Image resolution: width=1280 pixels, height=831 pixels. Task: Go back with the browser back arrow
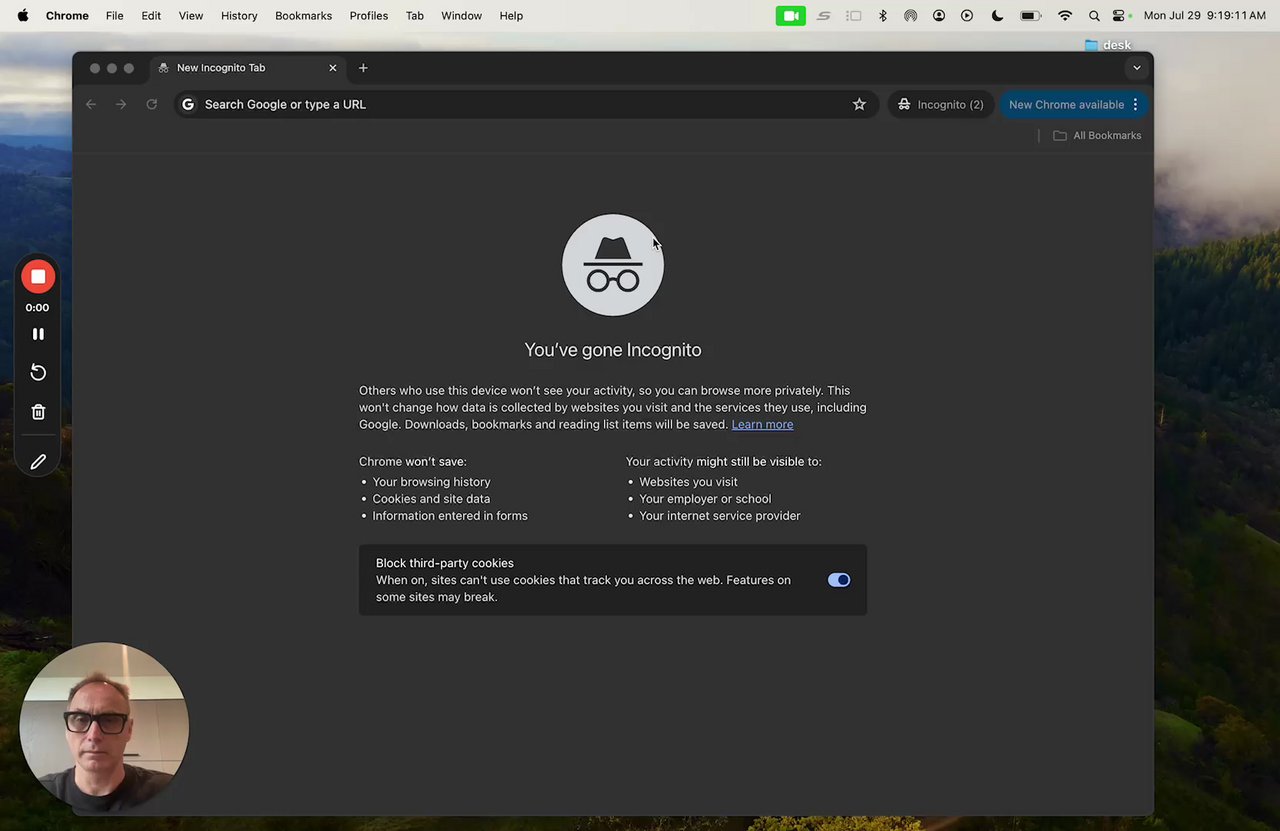tap(91, 104)
